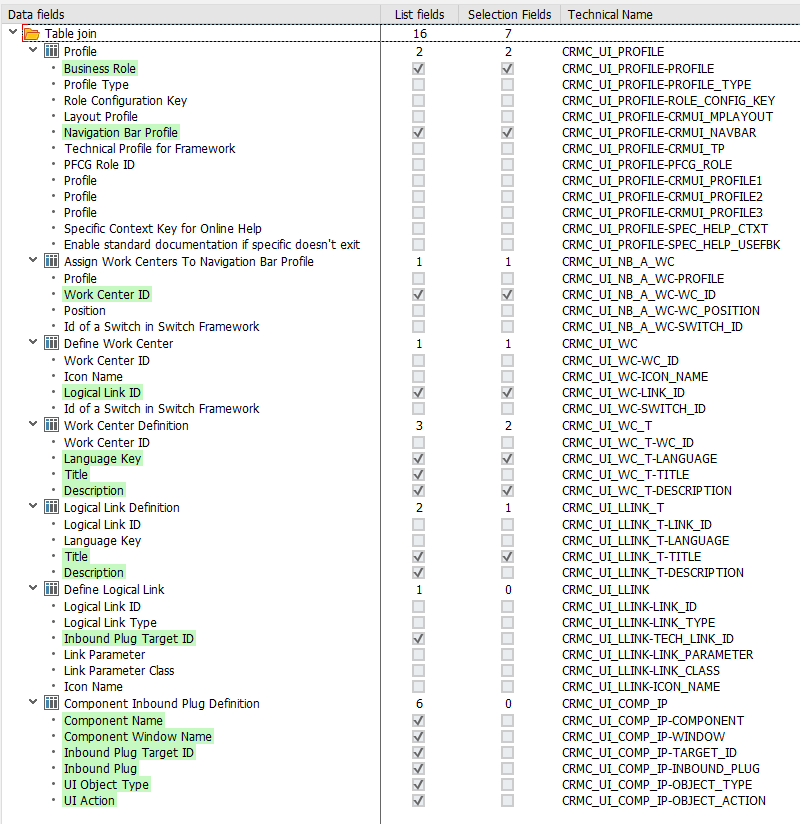Click the Define Work Center table icon
Viewport: 800px width, 824px height.
click(51, 343)
